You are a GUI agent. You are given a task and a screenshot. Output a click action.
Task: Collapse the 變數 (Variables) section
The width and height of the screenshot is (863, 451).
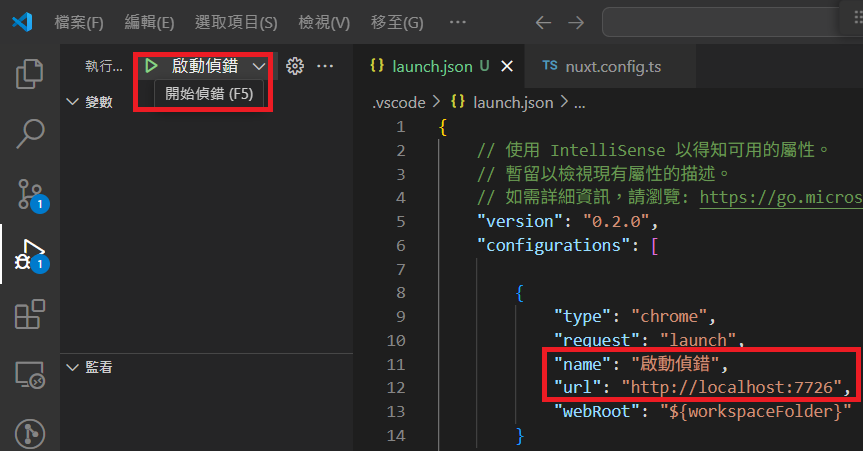(73, 102)
